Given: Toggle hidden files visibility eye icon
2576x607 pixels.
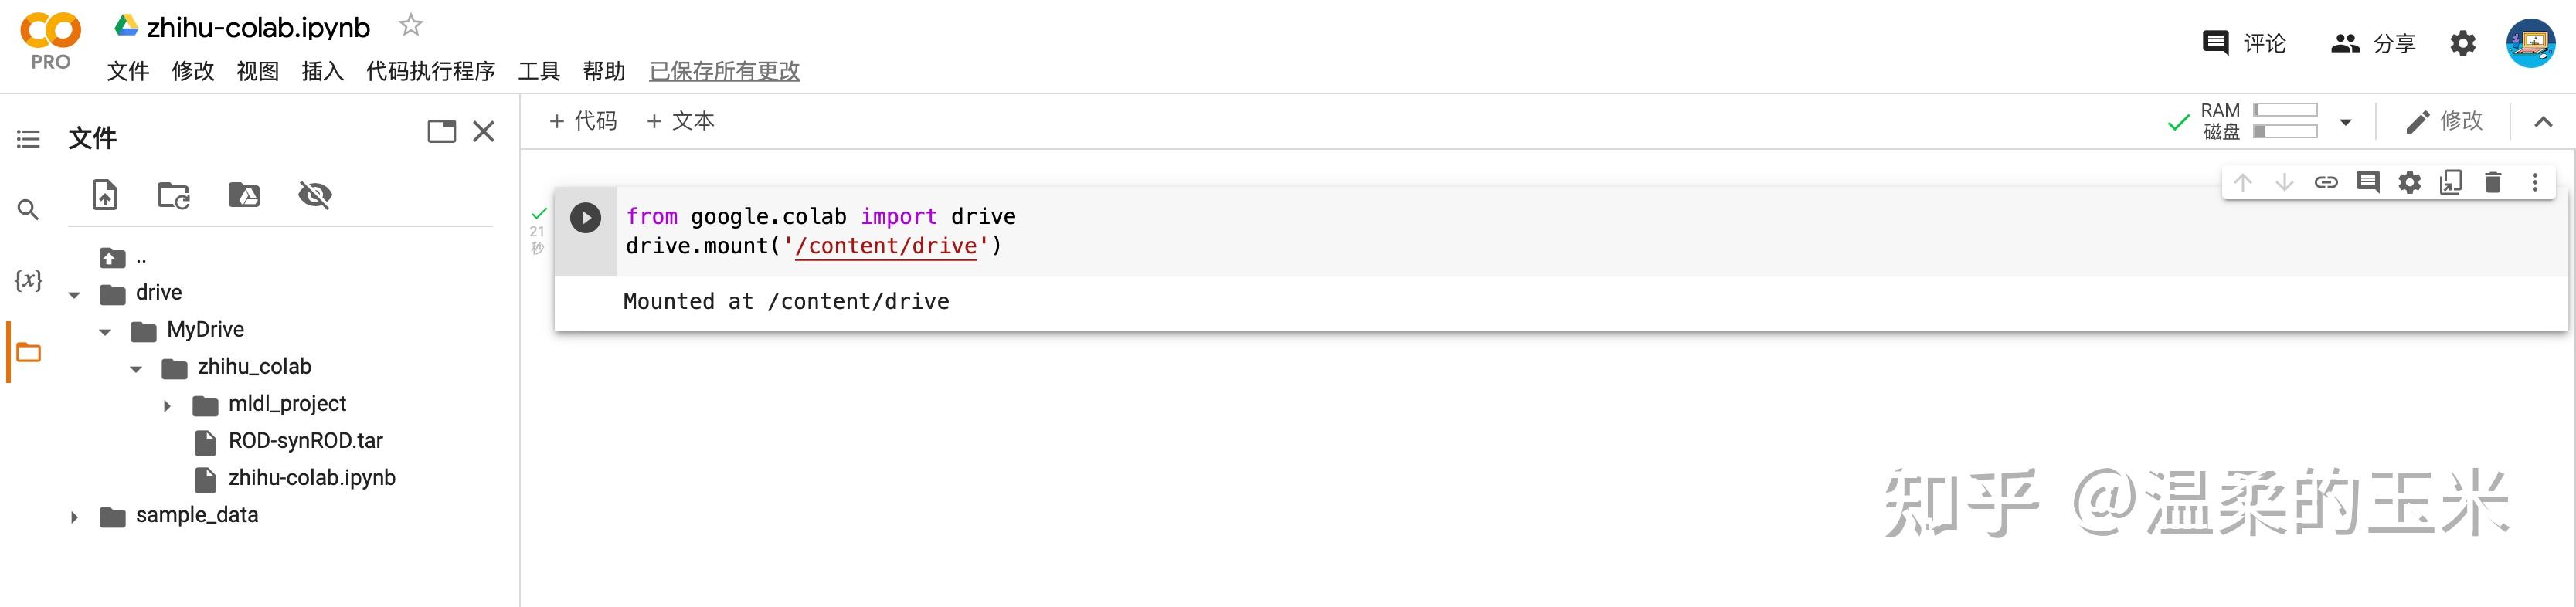Looking at the screenshot, I should pos(315,195).
